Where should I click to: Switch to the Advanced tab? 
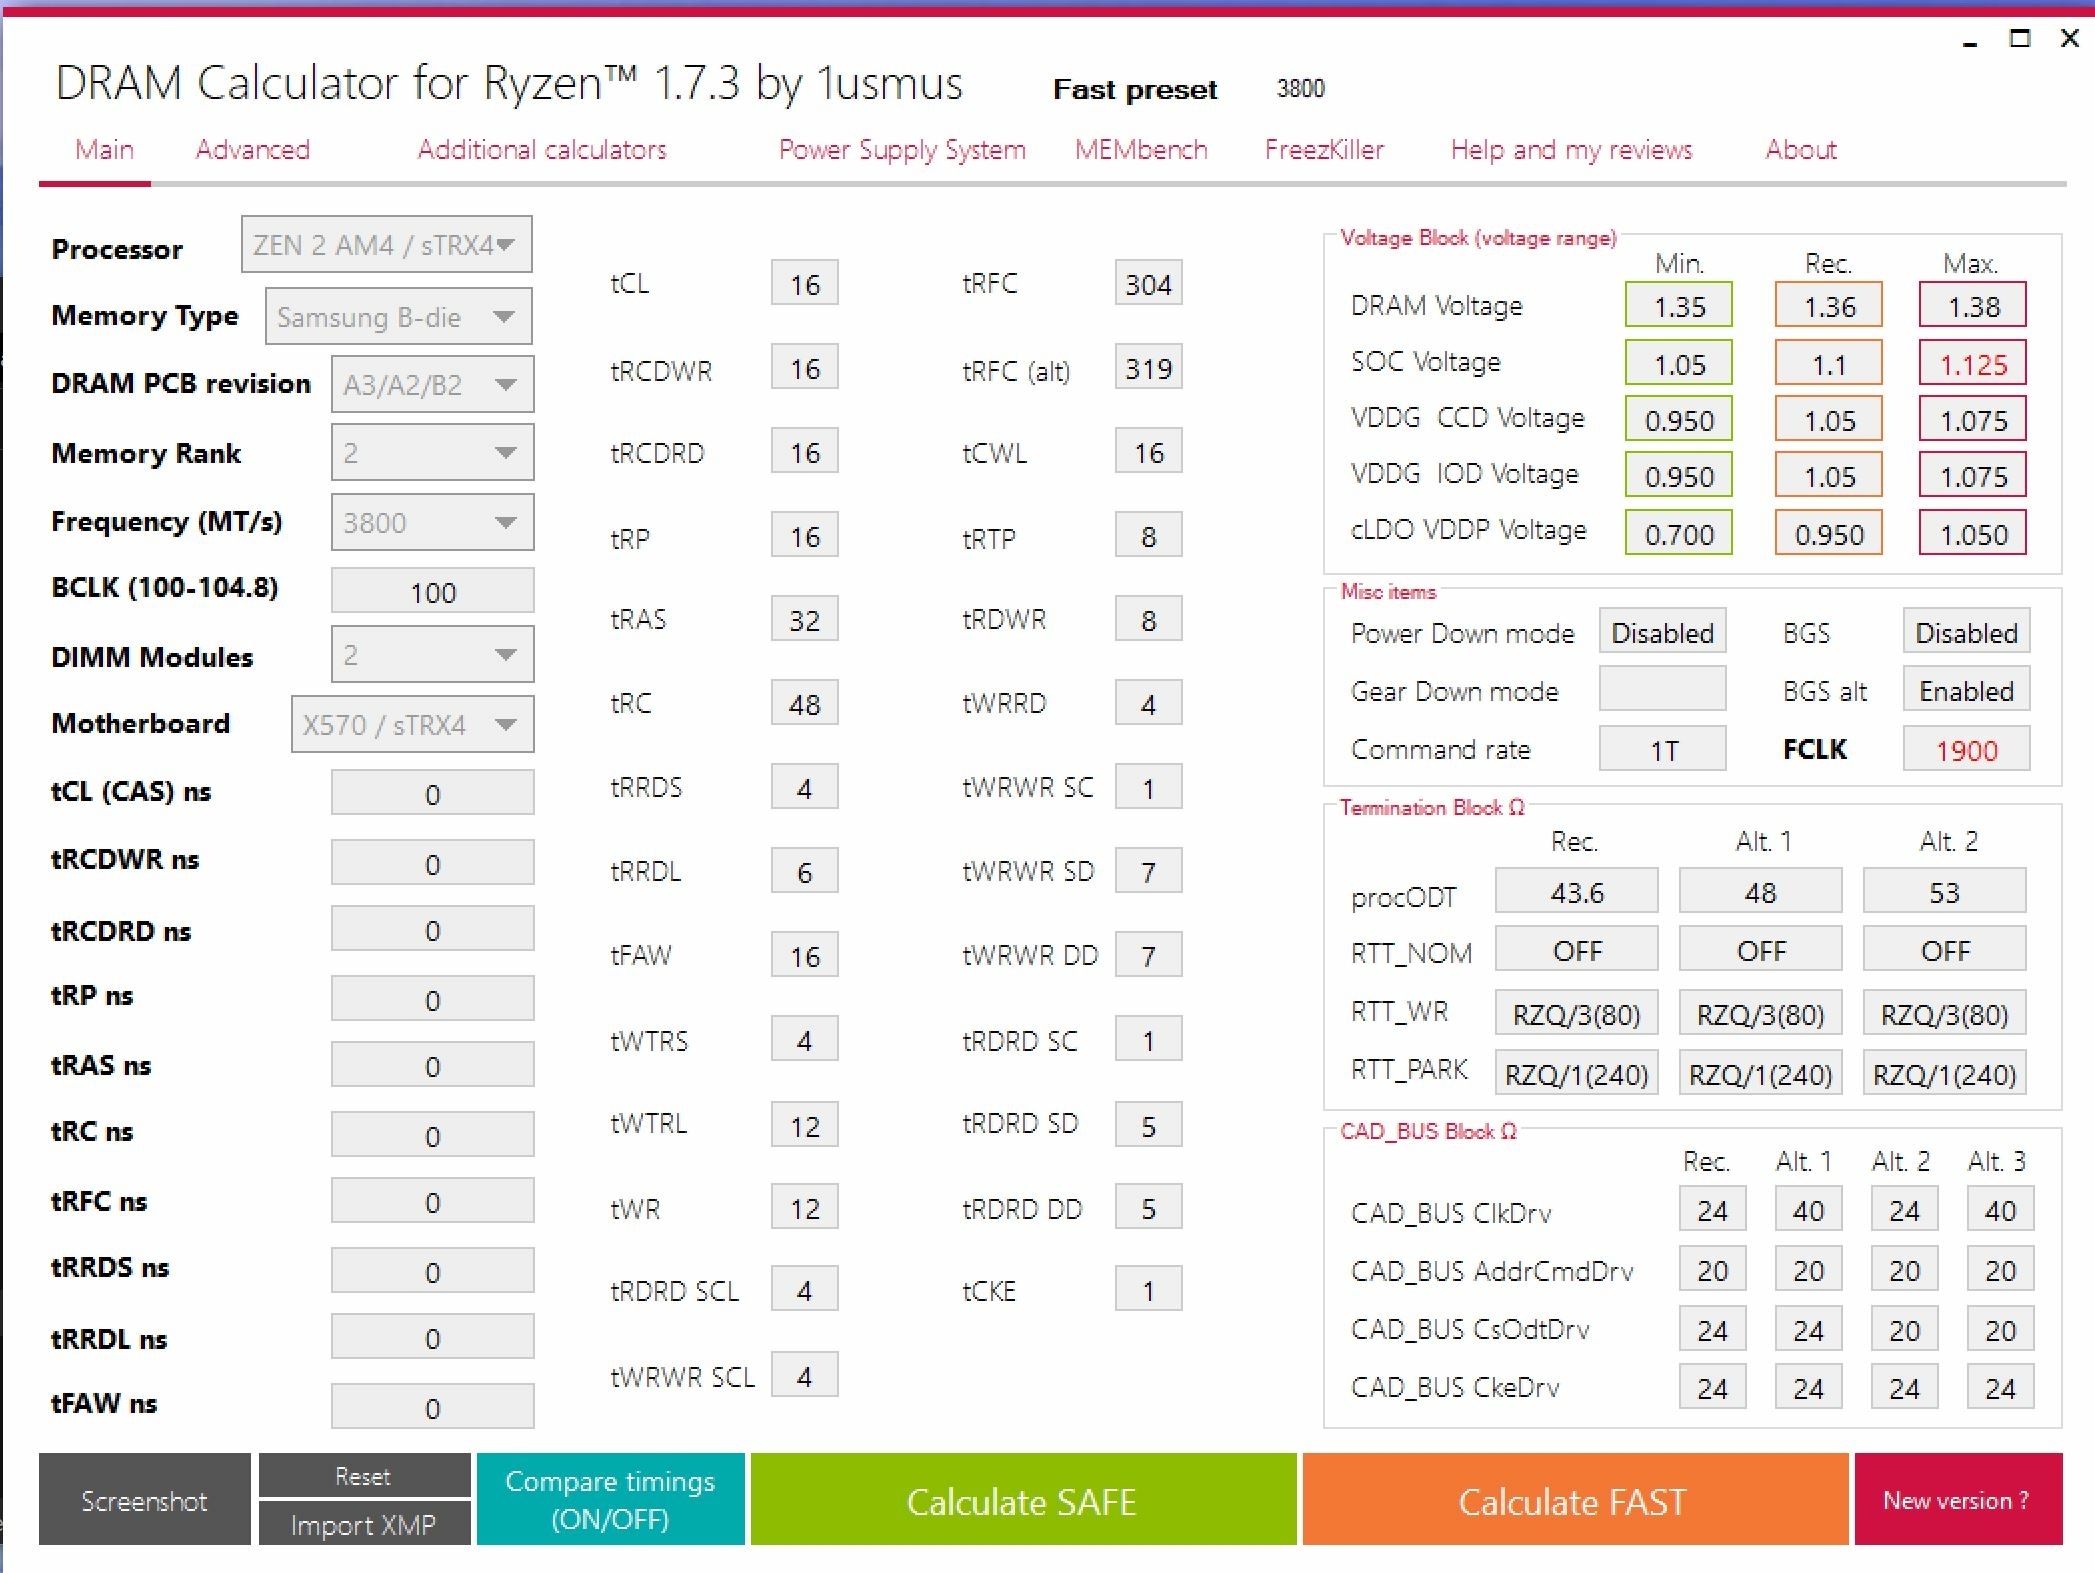pos(253,150)
